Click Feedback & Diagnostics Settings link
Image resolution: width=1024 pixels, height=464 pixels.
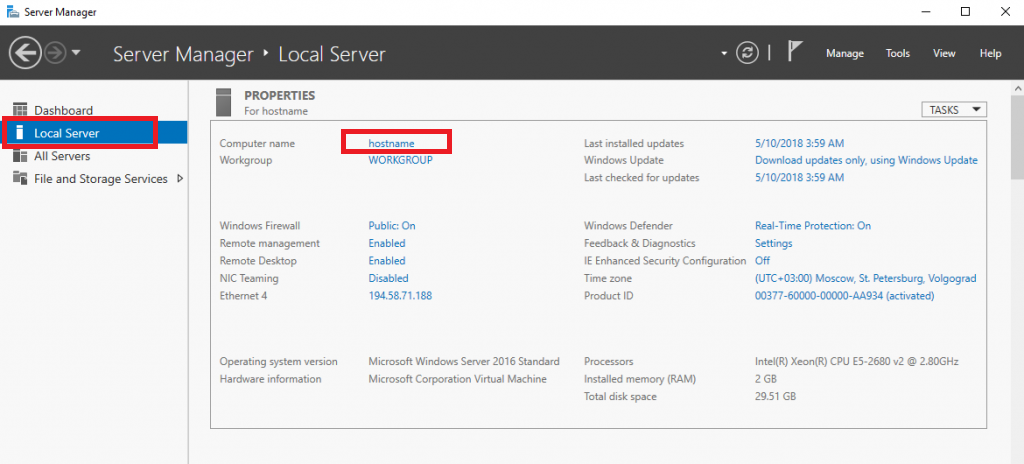773,243
